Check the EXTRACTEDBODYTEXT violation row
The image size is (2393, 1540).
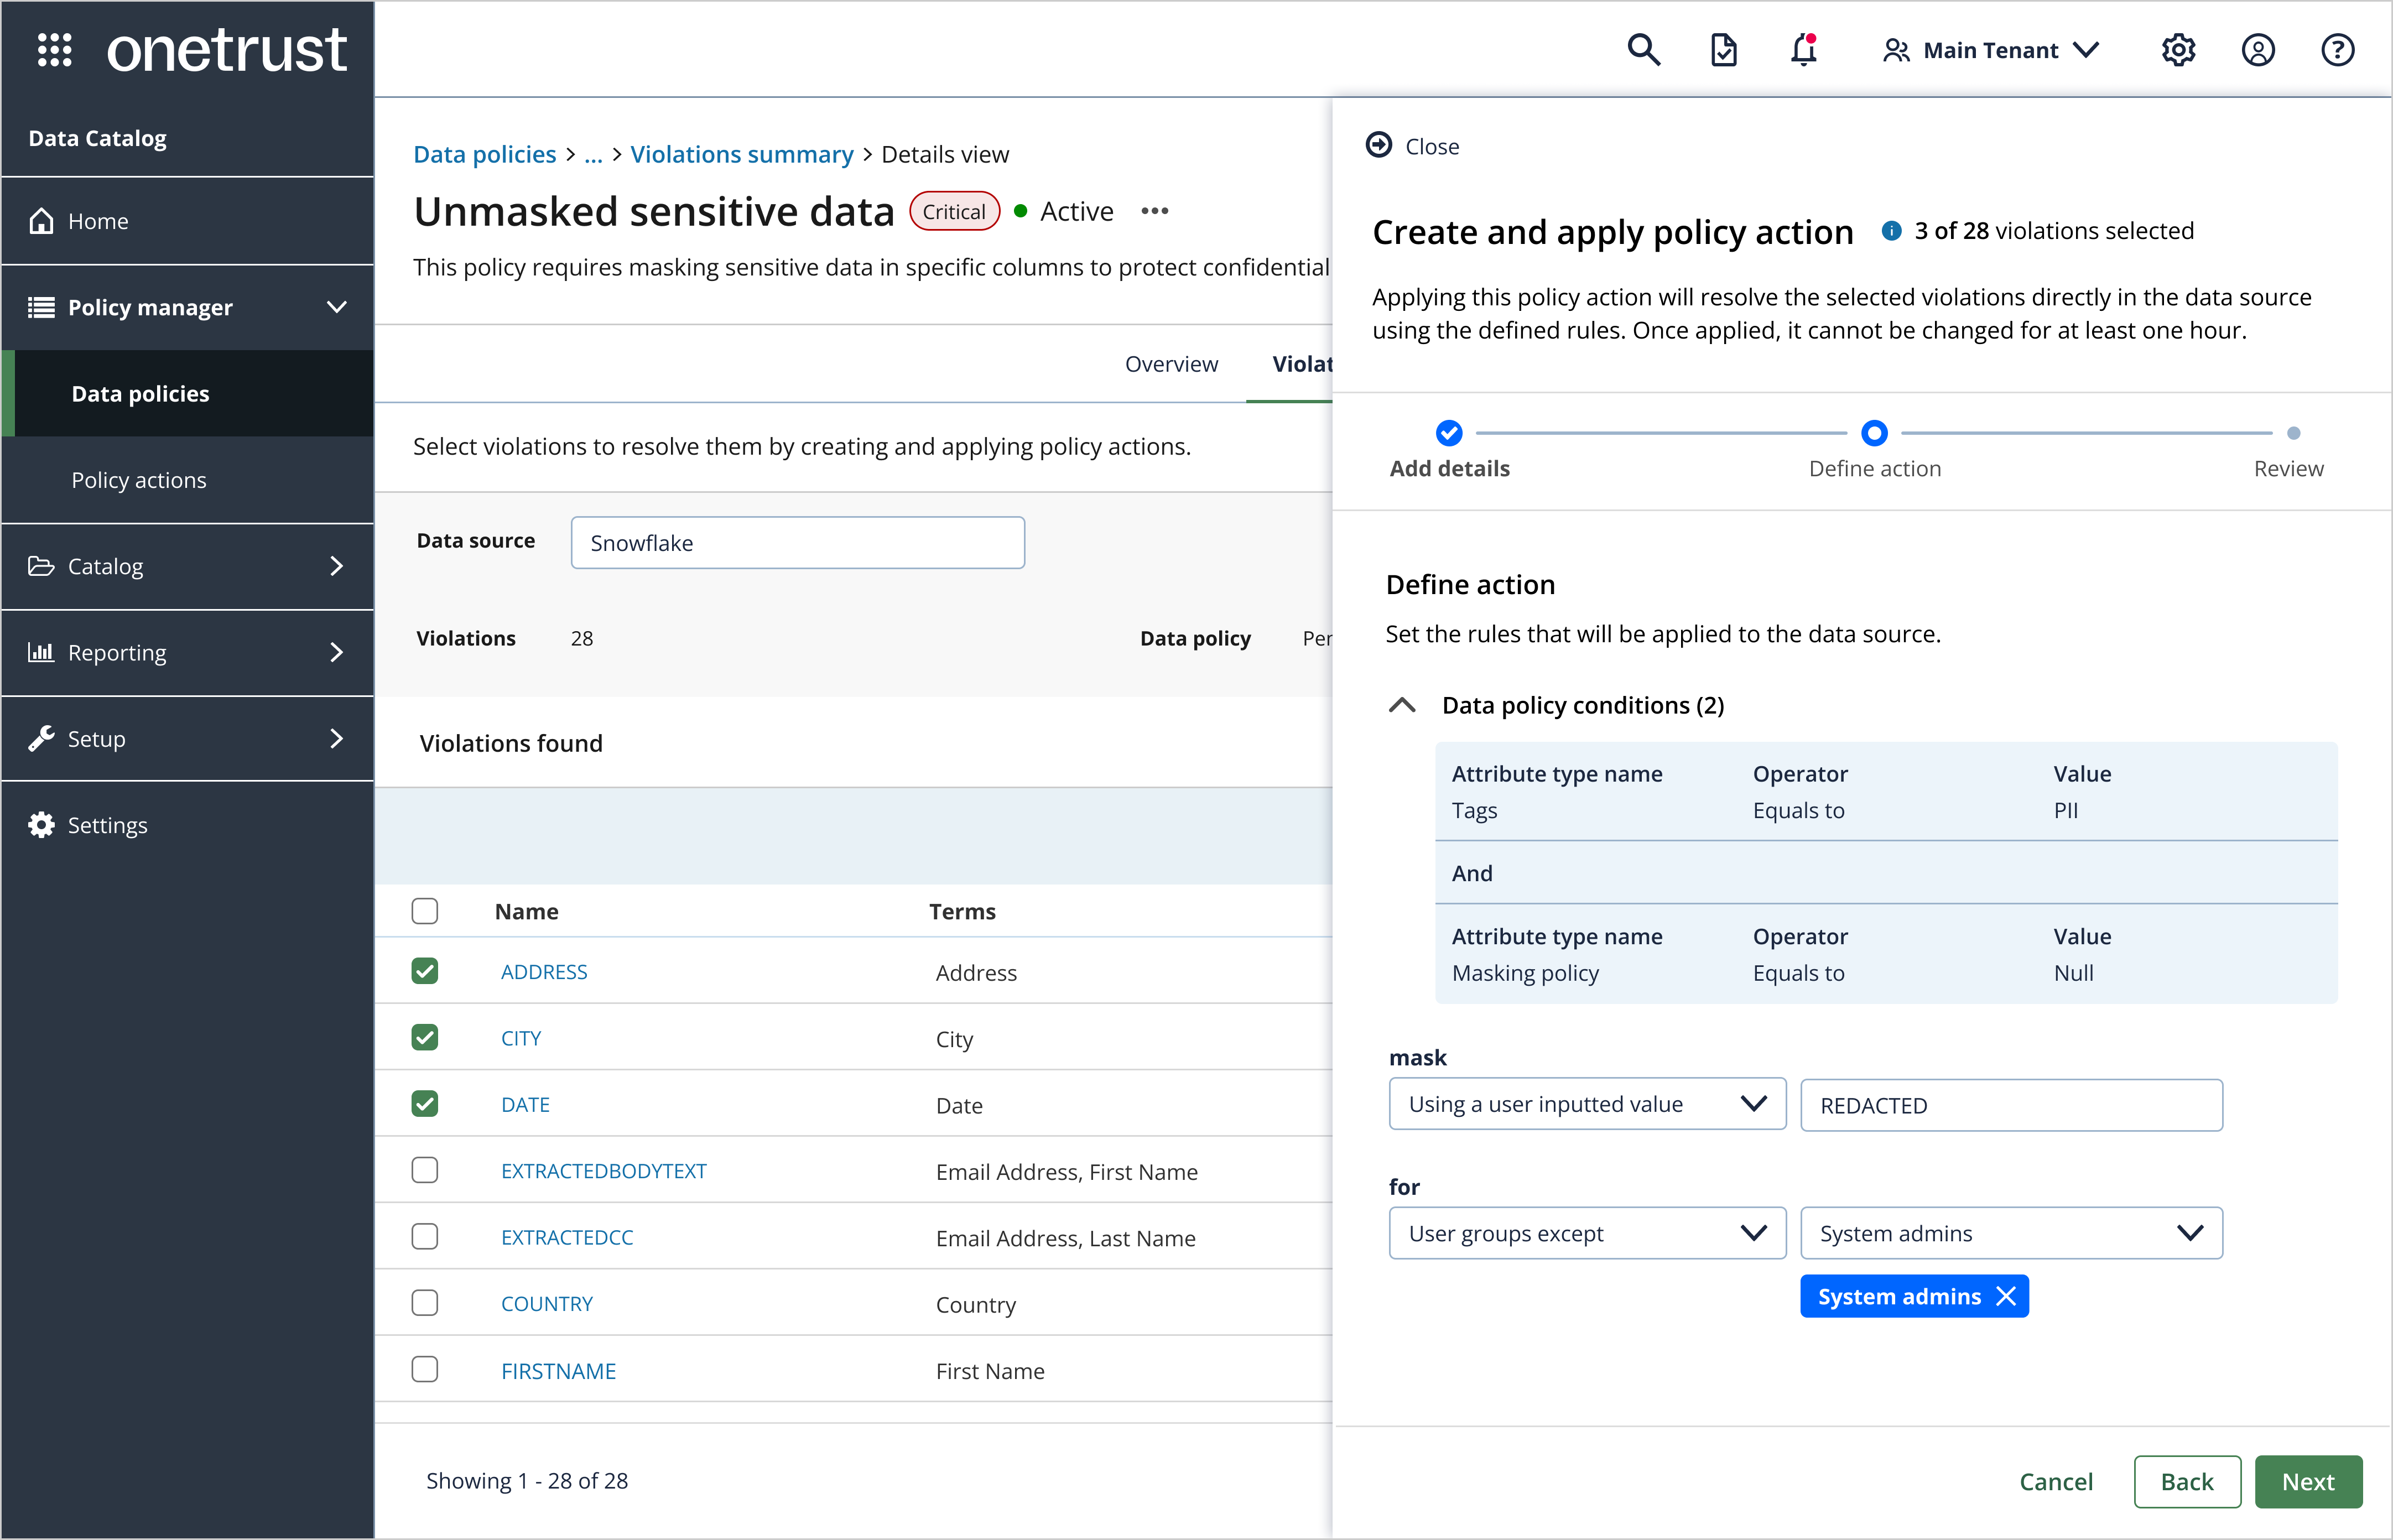[425, 1170]
